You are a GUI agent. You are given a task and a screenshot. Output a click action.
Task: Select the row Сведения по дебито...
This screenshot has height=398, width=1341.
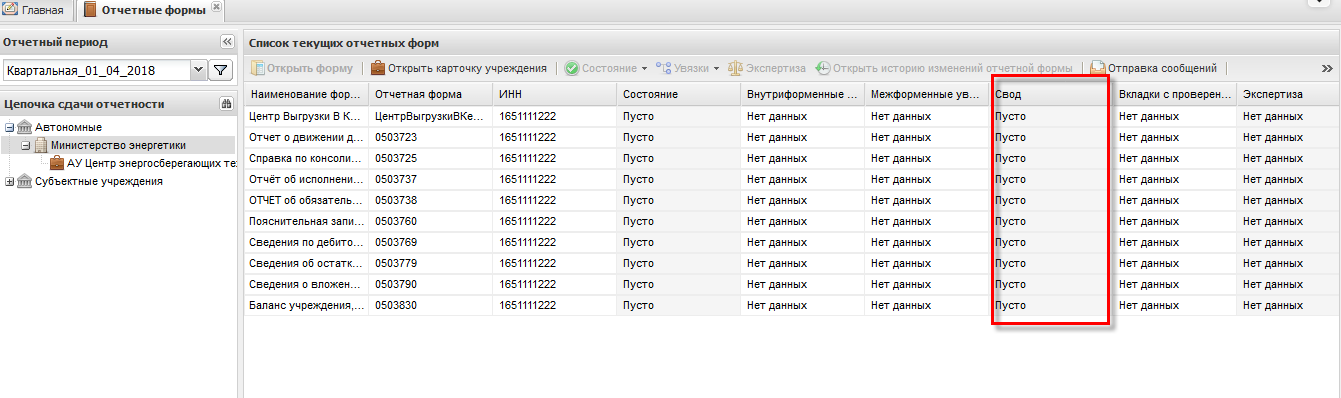click(x=792, y=242)
